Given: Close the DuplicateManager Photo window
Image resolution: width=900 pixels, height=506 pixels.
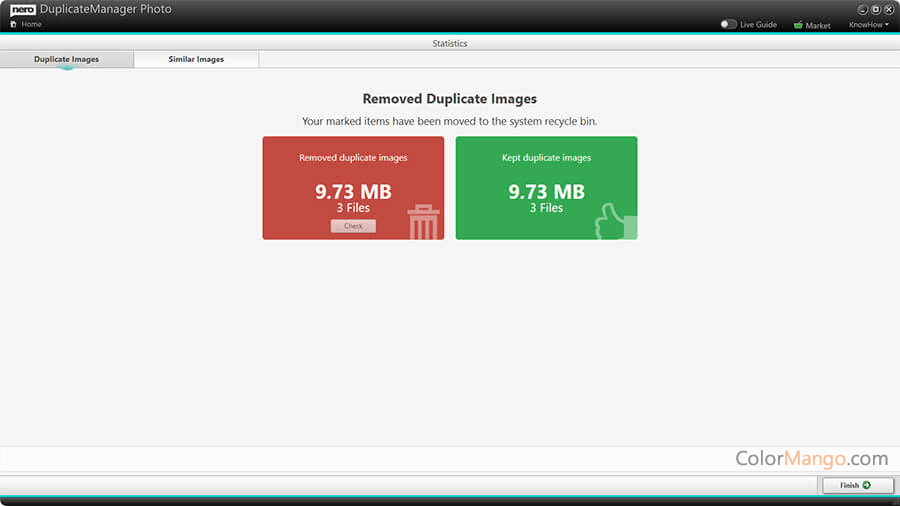Looking at the screenshot, I should [x=888, y=9].
